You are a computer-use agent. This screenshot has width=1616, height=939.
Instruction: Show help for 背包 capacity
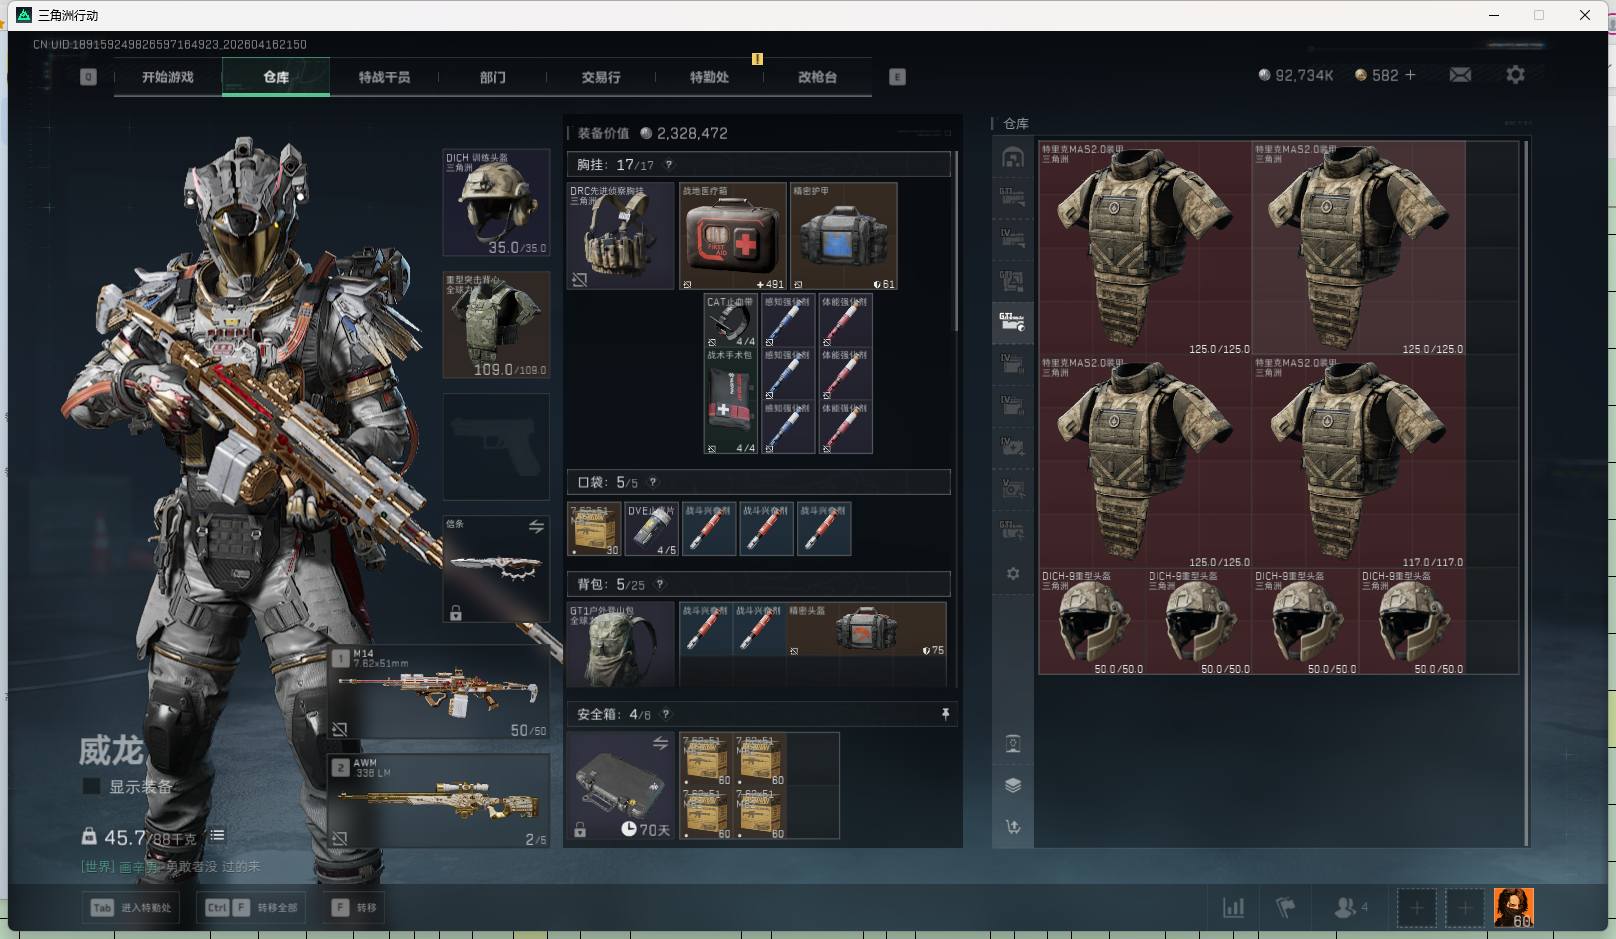(x=660, y=584)
